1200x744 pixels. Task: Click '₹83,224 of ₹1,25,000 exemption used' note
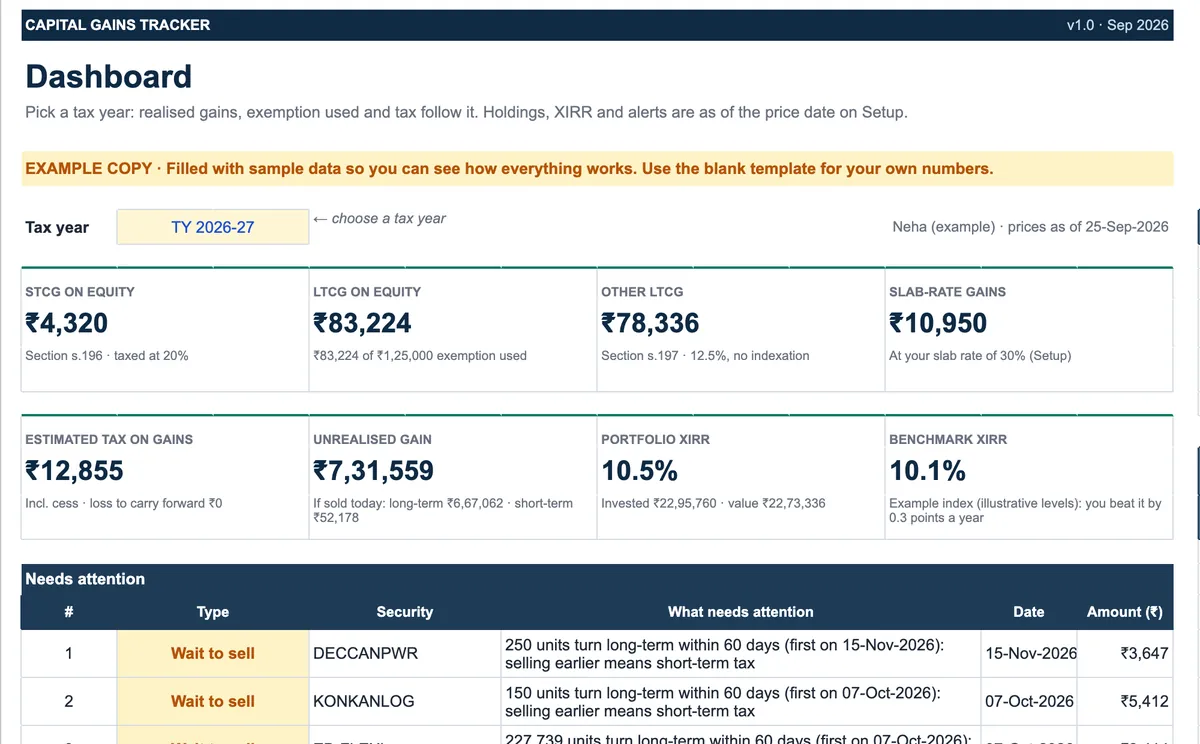(x=420, y=355)
